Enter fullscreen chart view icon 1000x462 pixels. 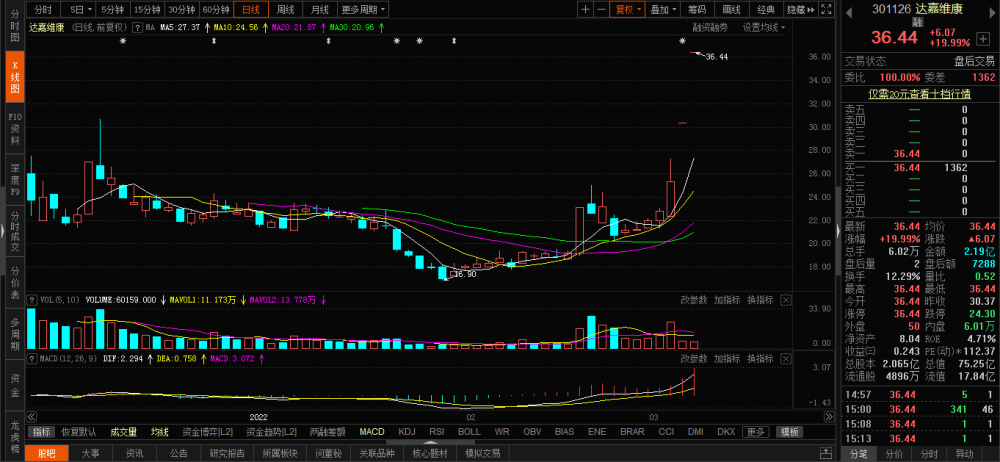click(x=826, y=10)
